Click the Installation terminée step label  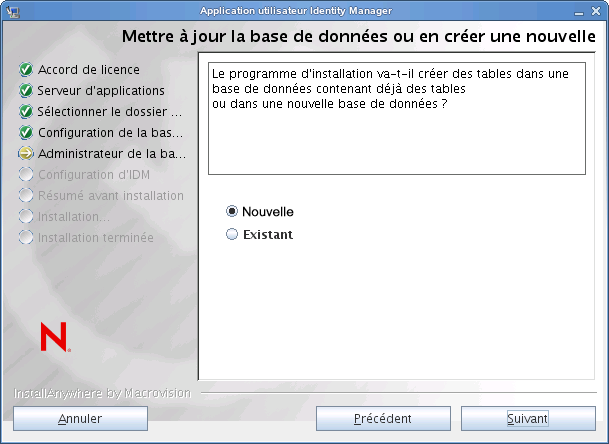[x=96, y=237]
